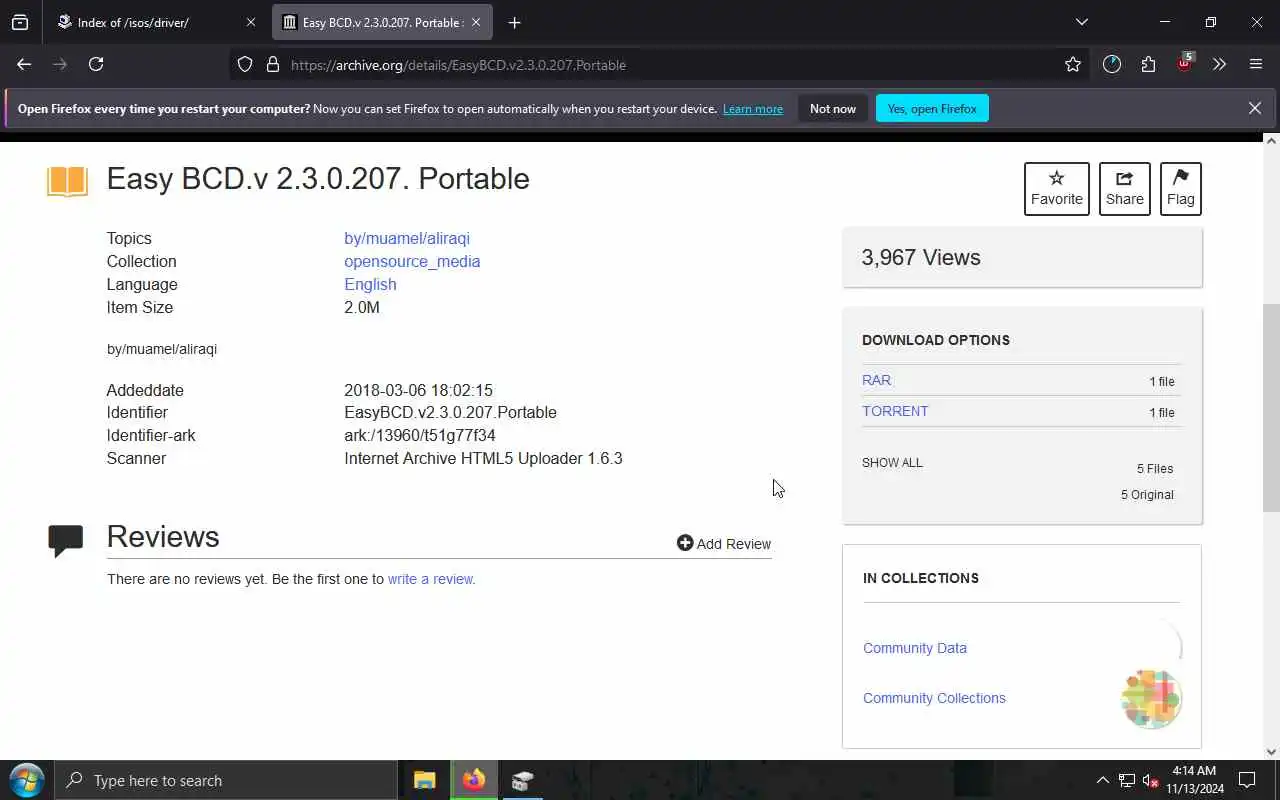Flag this item with the Flag button

pyautogui.click(x=1180, y=188)
